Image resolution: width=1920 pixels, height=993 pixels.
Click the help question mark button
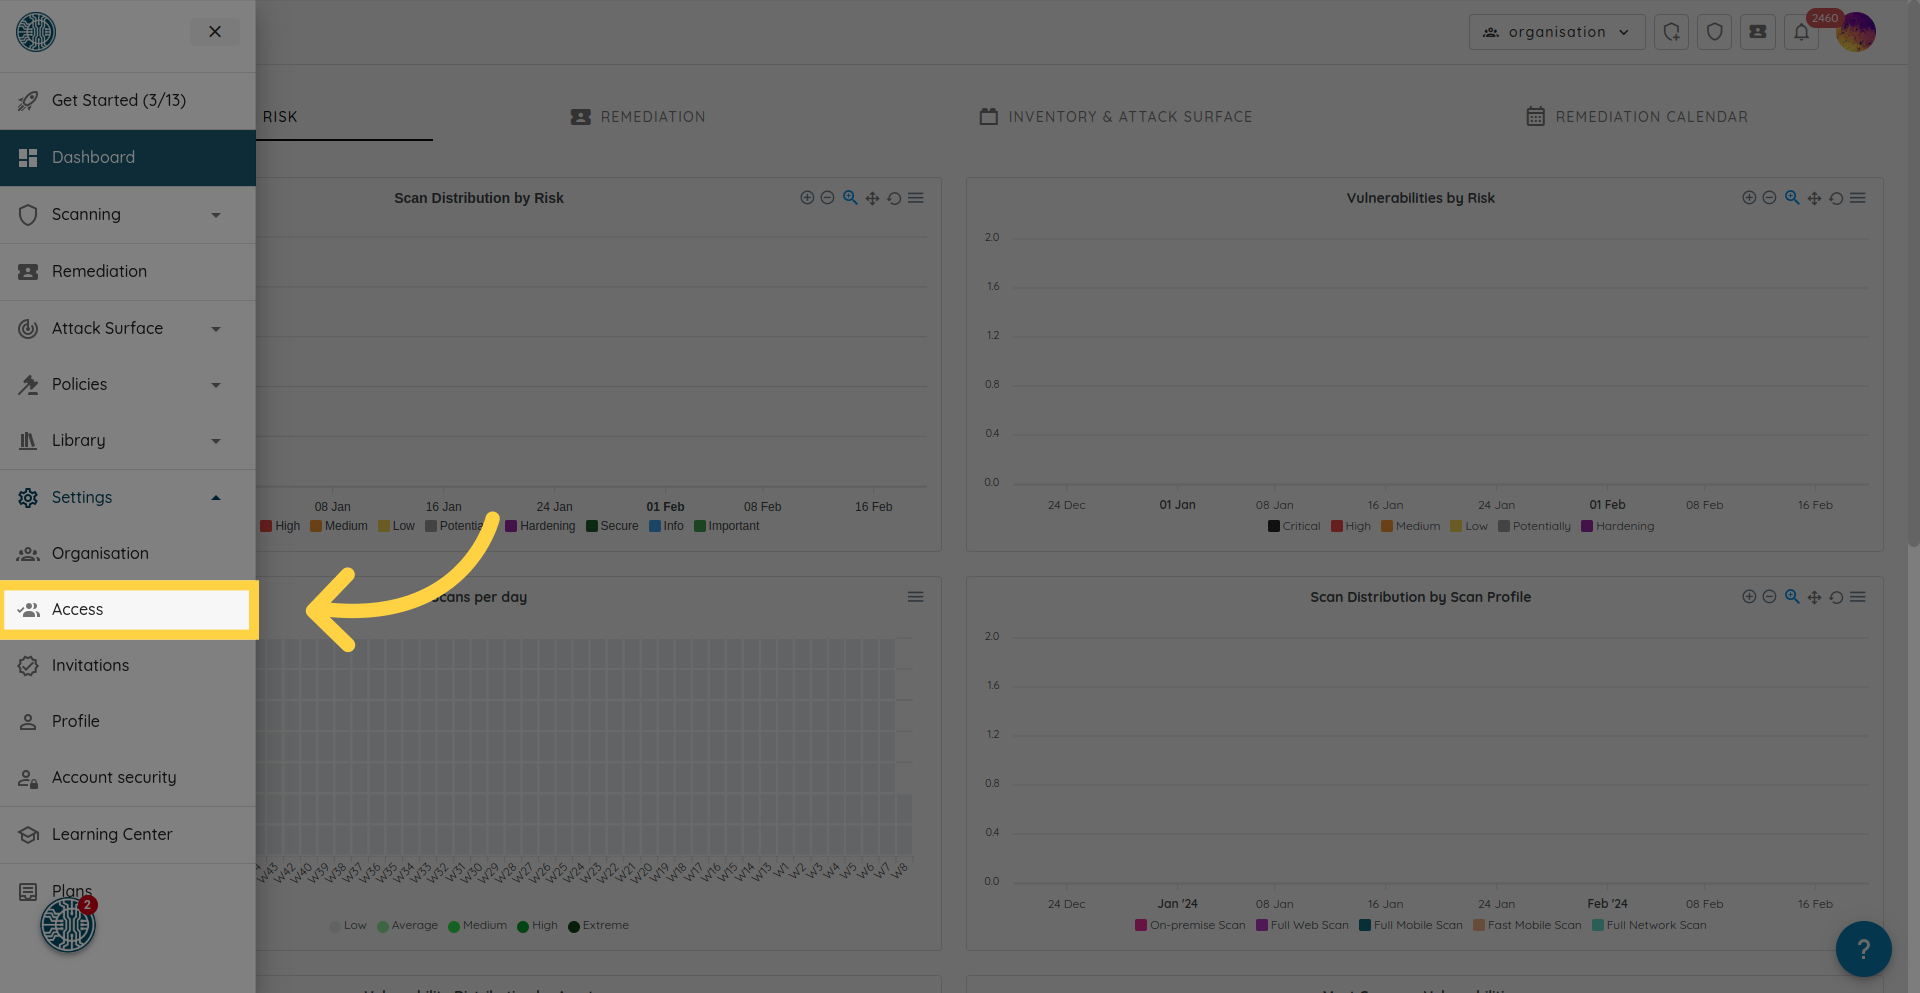(1863, 948)
